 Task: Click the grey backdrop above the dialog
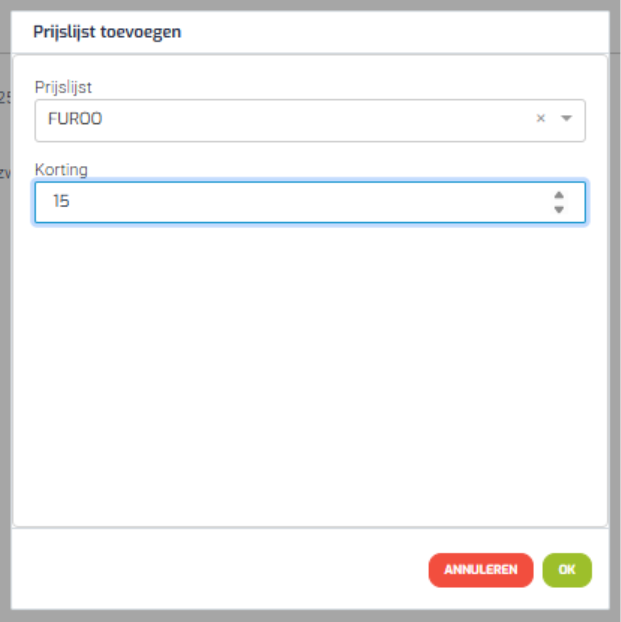coord(310,5)
